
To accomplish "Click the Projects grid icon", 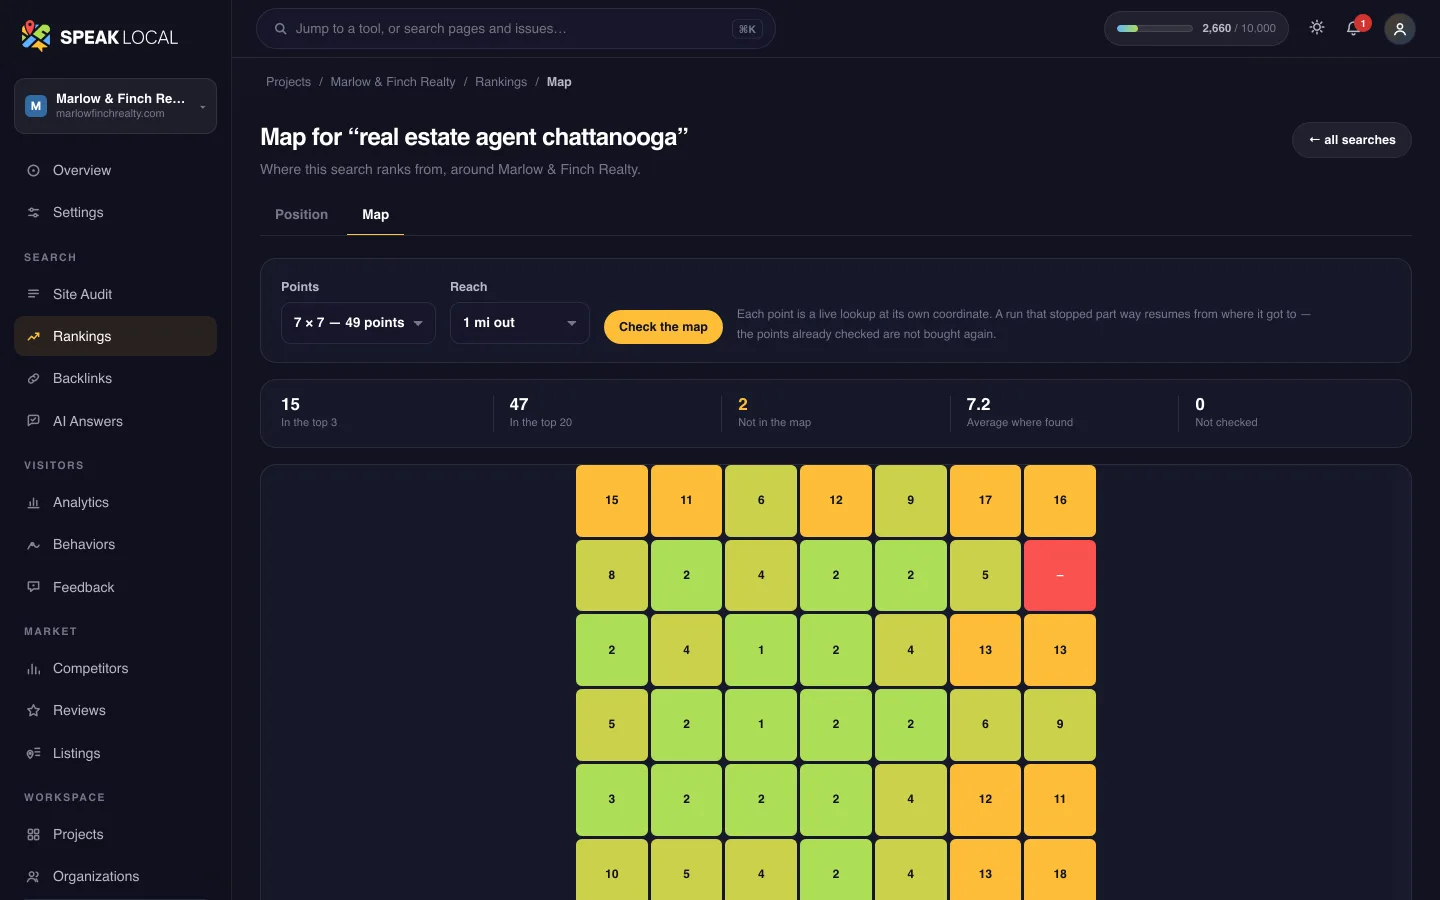I will pyautogui.click(x=33, y=835).
